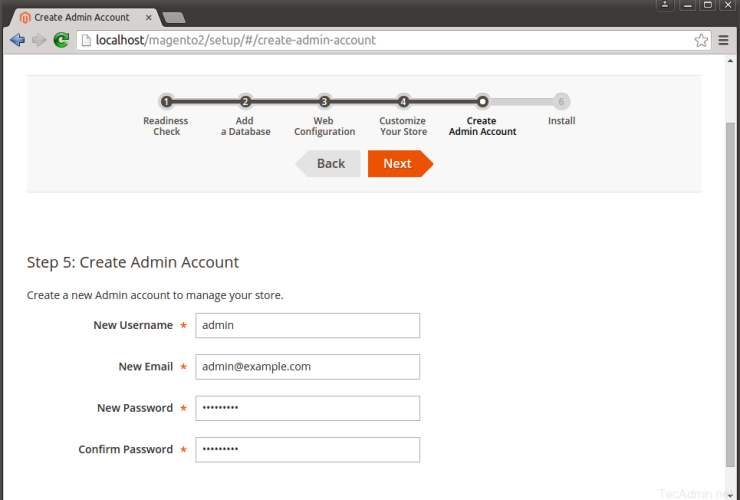
Task: Switch to the Create Admin Account tab
Action: point(80,17)
